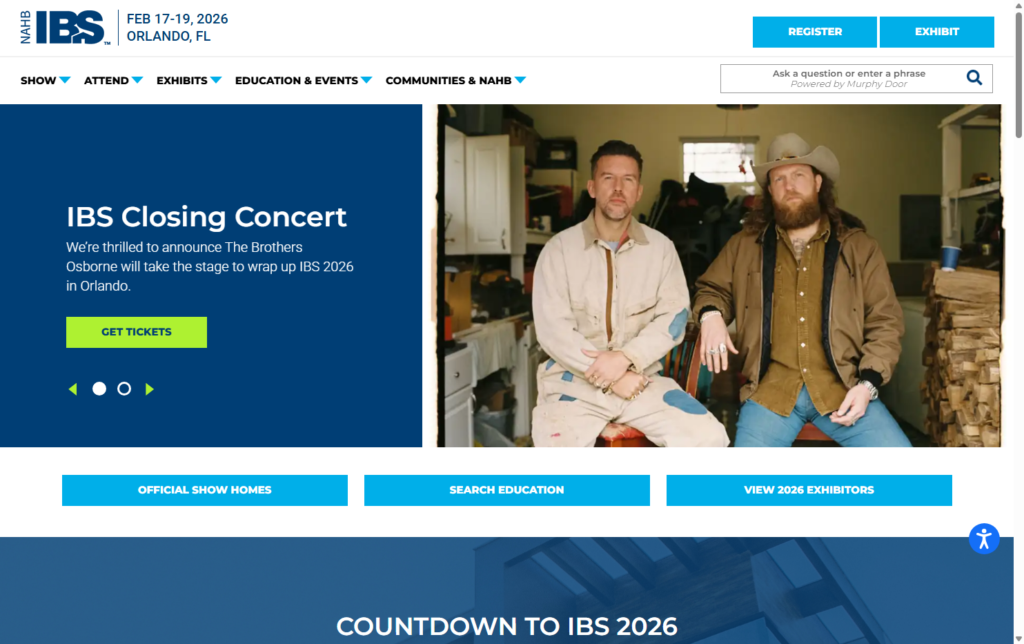Expand the Show dropdown menu
Screen dimensions: 1024x644
coord(45,80)
